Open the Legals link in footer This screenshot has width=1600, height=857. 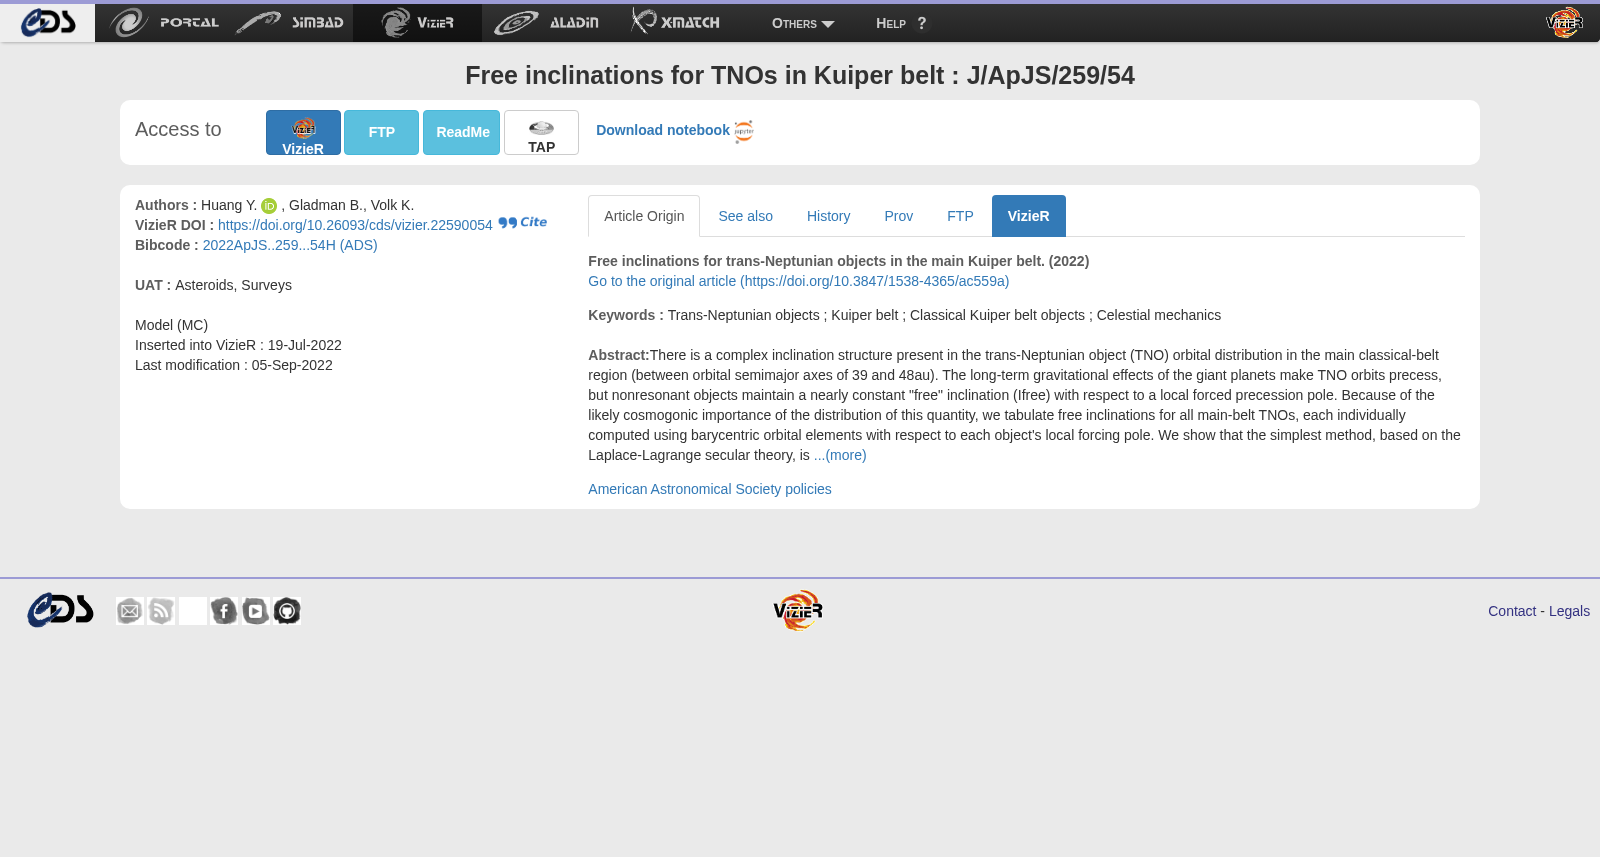(1569, 611)
